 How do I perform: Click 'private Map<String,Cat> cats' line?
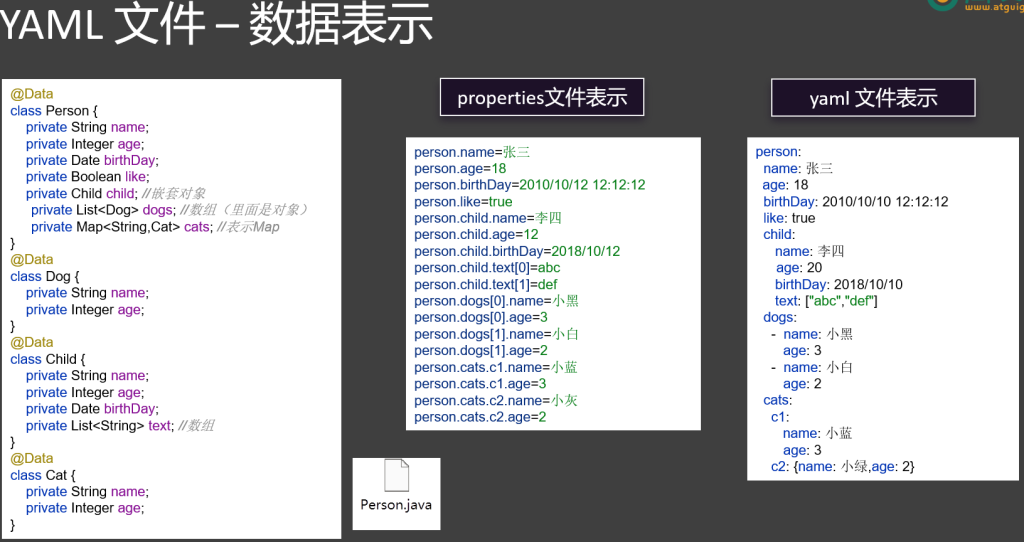coord(155,226)
